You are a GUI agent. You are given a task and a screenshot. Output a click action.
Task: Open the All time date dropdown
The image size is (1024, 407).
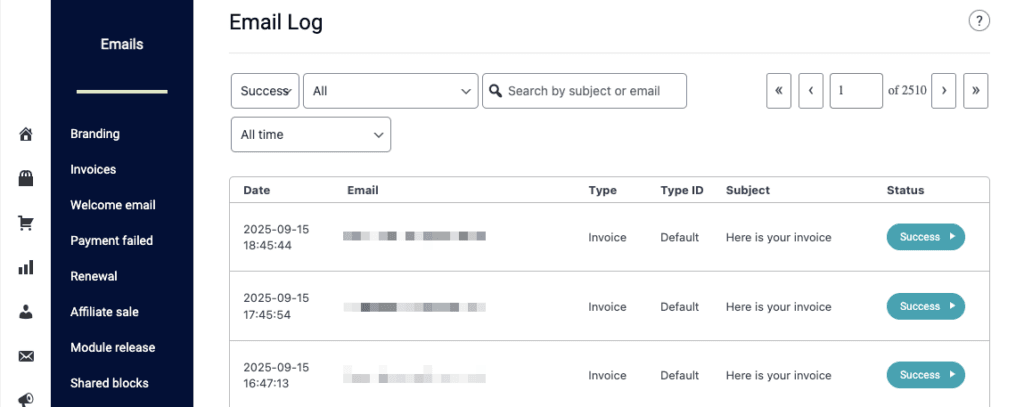point(310,135)
